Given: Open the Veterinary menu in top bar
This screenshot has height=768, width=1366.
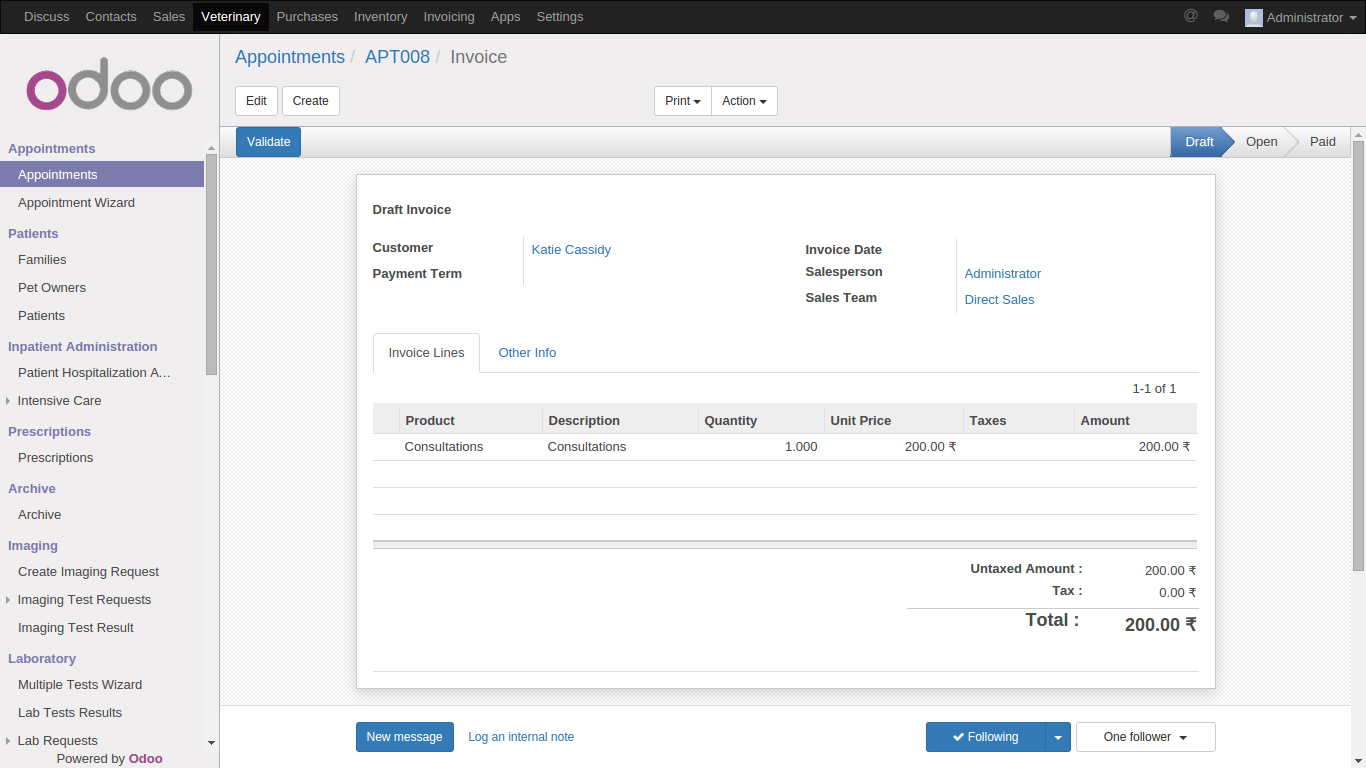Looking at the screenshot, I should [230, 17].
